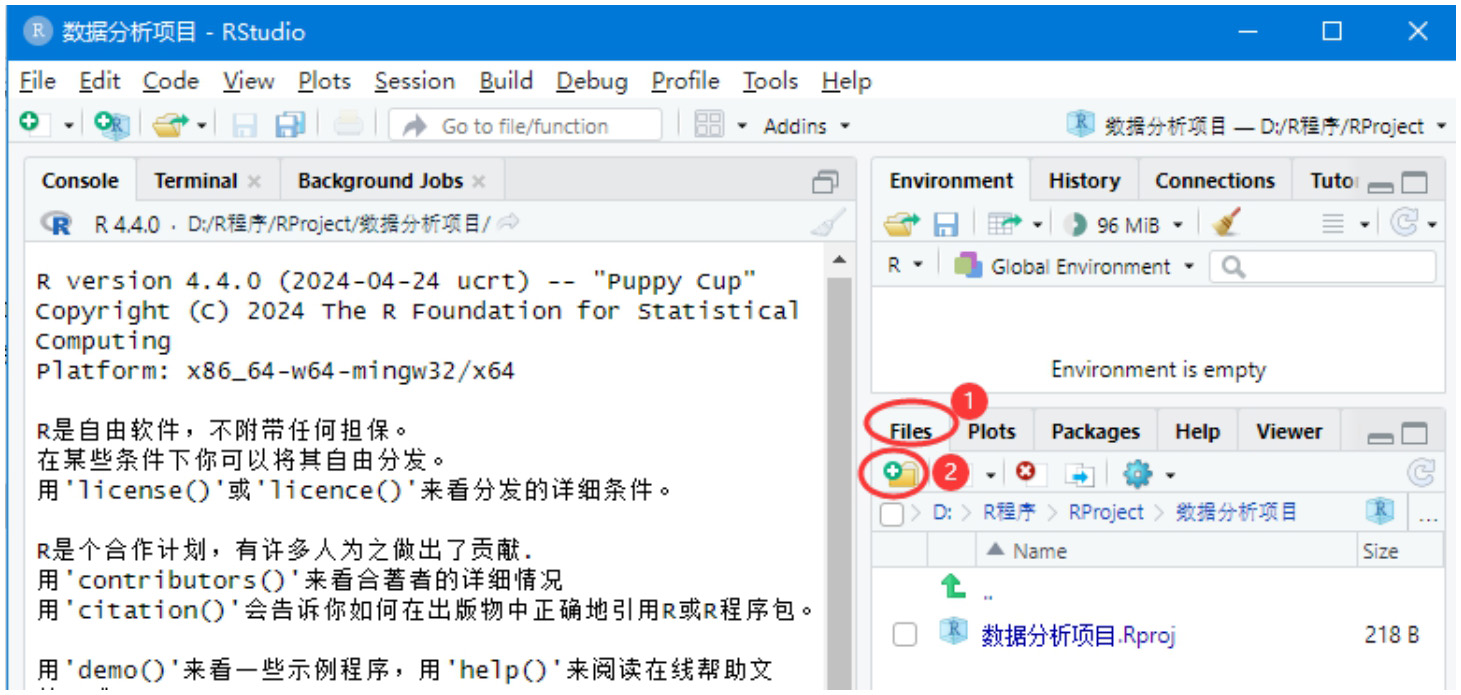This screenshot has width=1461, height=695.
Task: Open the New File dropdown arrow
Action: coord(69,126)
